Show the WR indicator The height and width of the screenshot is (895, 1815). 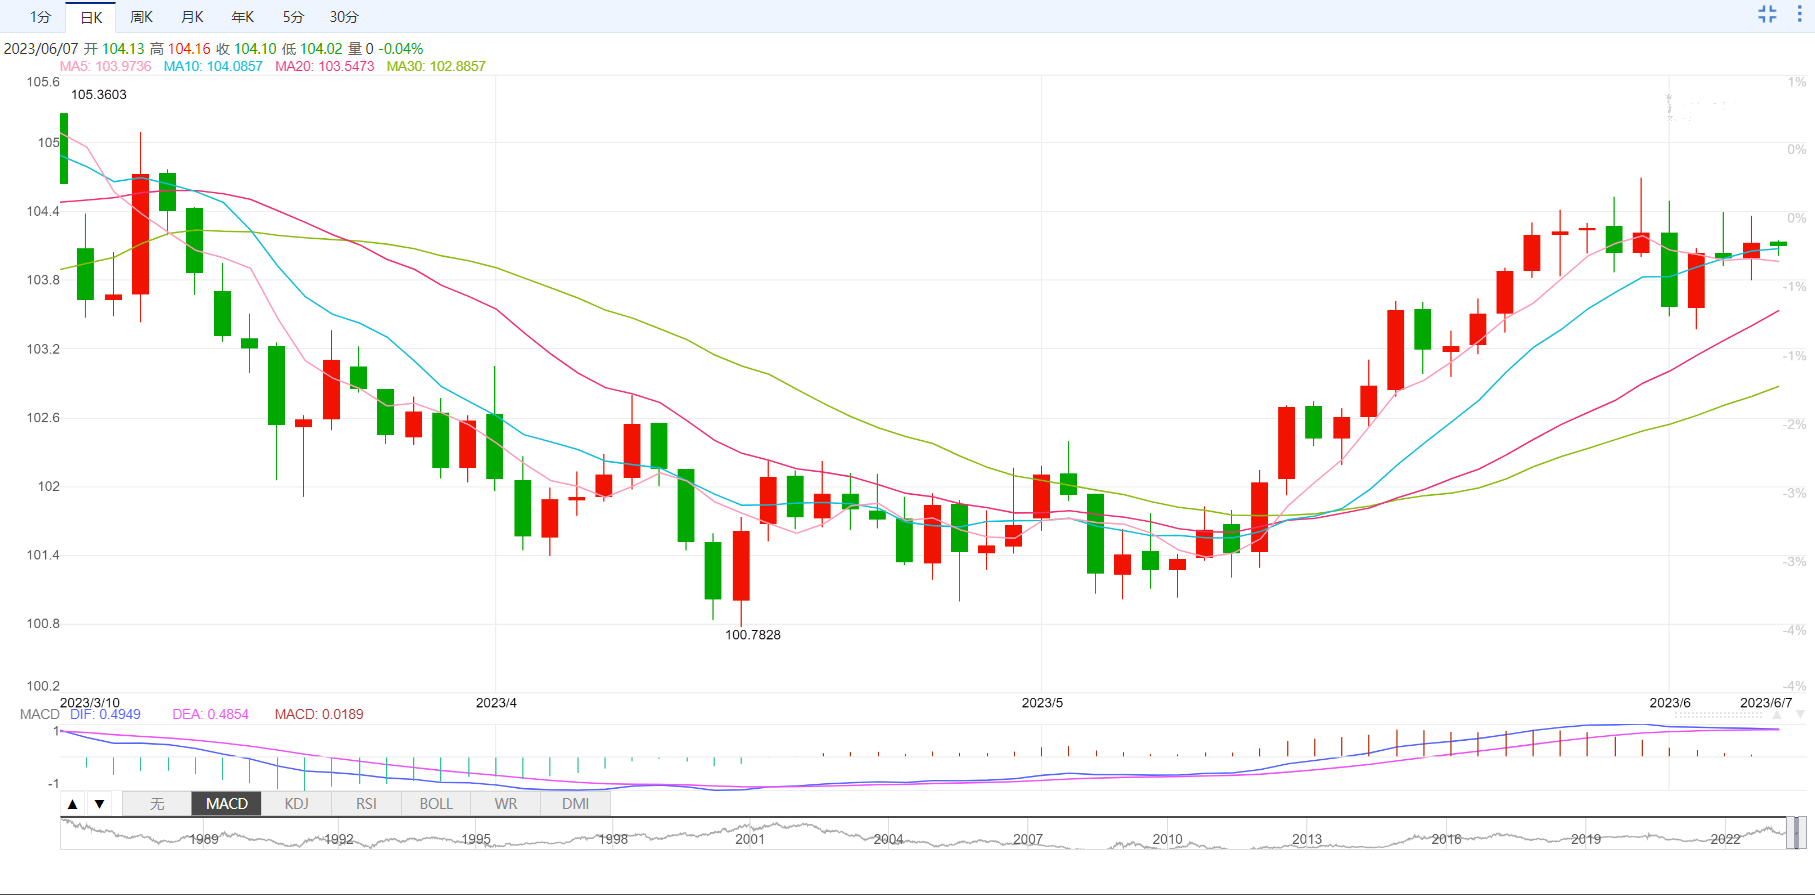coord(506,804)
